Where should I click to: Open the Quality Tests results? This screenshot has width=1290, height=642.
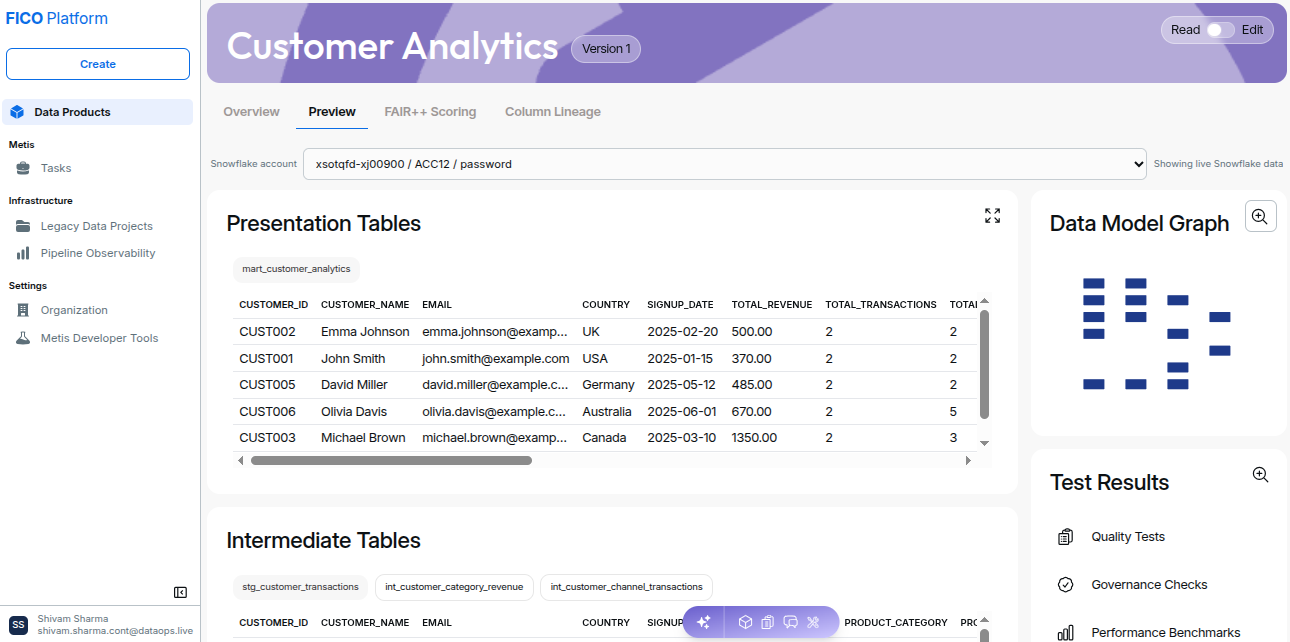tap(1128, 537)
